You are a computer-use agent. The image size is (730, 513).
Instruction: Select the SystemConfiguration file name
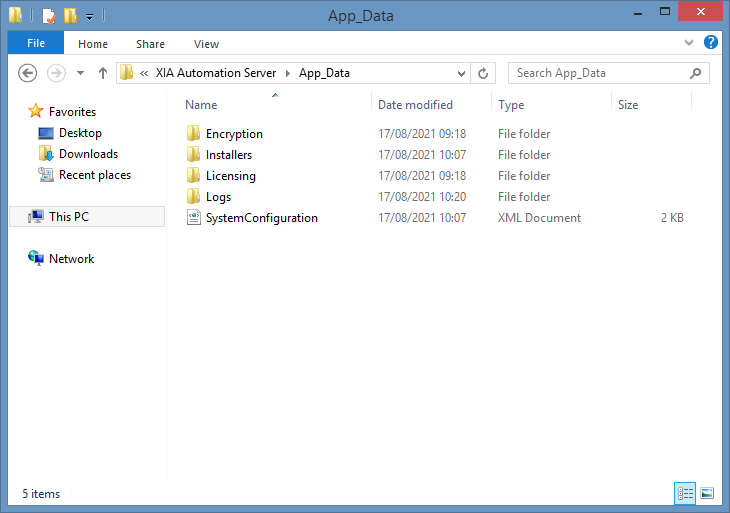click(262, 217)
